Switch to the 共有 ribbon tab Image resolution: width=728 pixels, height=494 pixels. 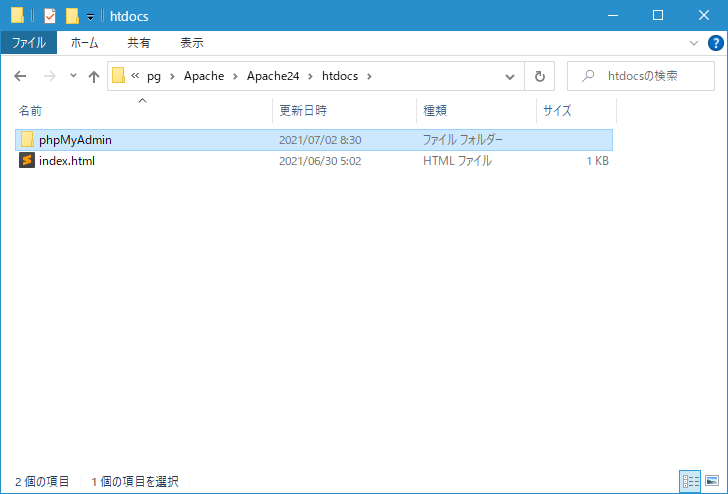[x=139, y=43]
